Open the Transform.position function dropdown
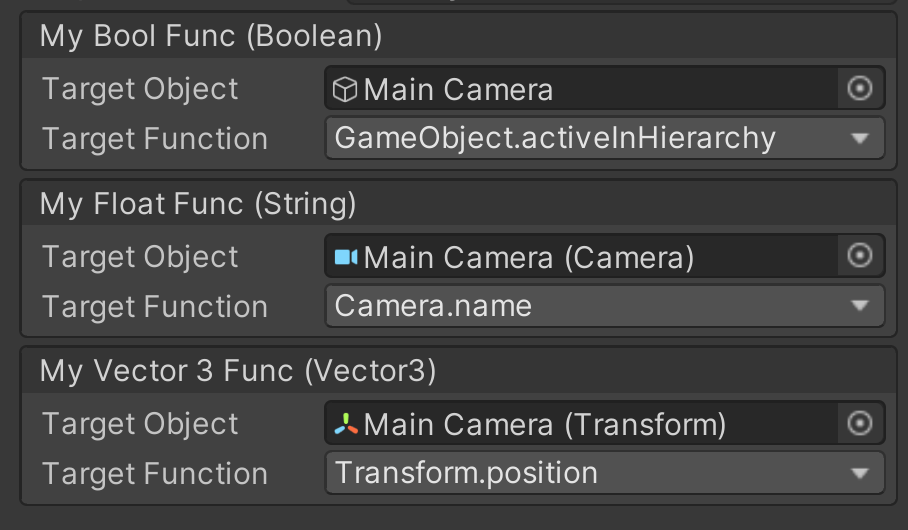The height and width of the screenshot is (530, 908). click(604, 473)
